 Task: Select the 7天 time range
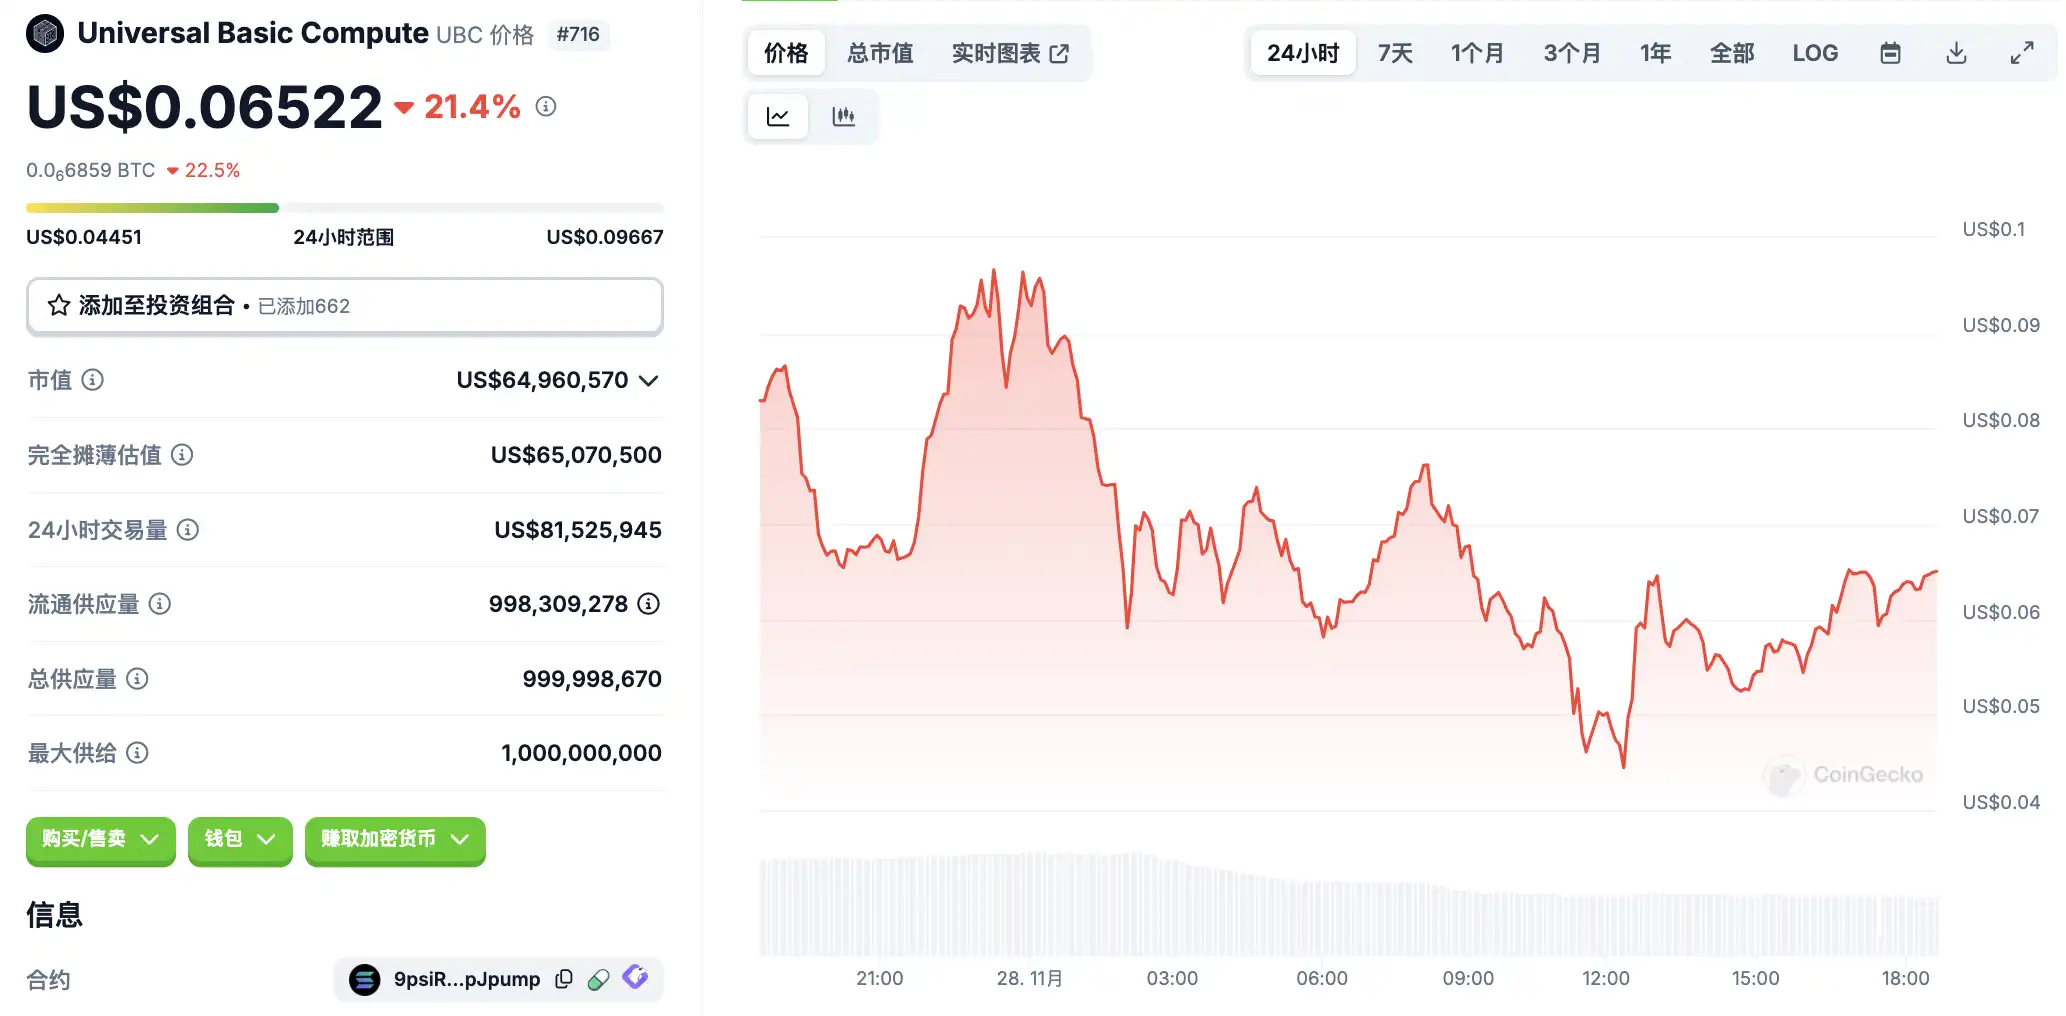coord(1395,53)
